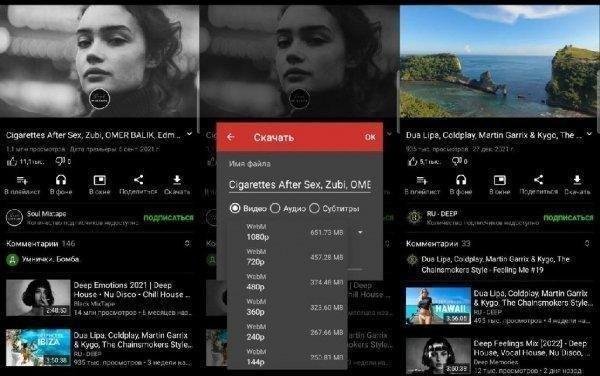The image size is (600, 376).
Task: Open Soul Mixtape channel avatar
Action: [x=14, y=218]
